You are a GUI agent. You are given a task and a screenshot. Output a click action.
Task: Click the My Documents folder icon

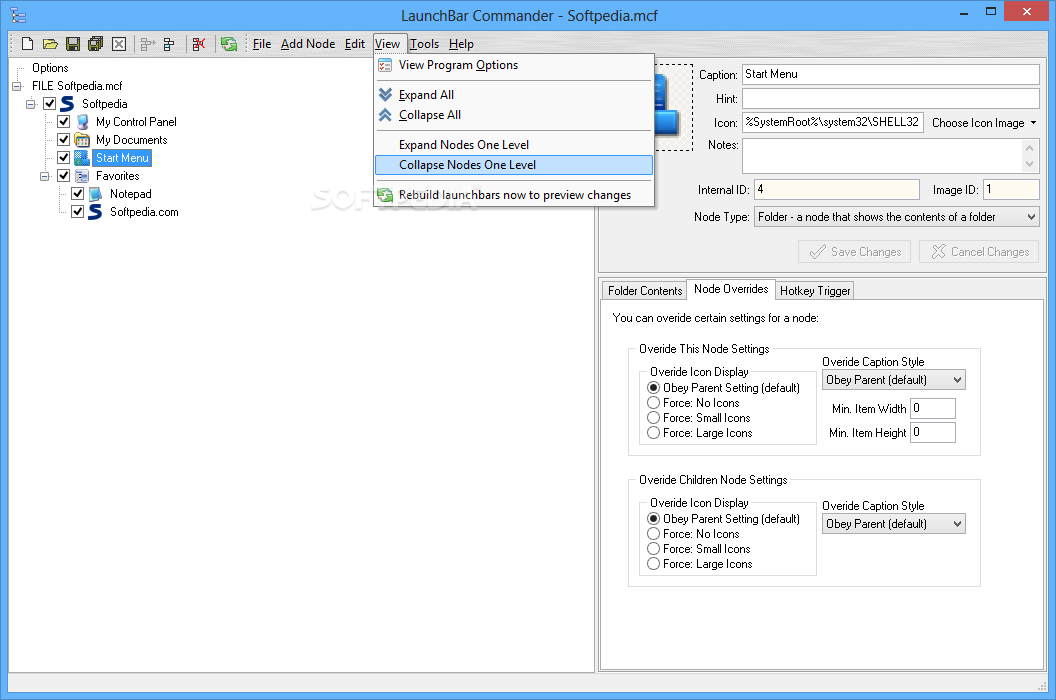click(82, 140)
